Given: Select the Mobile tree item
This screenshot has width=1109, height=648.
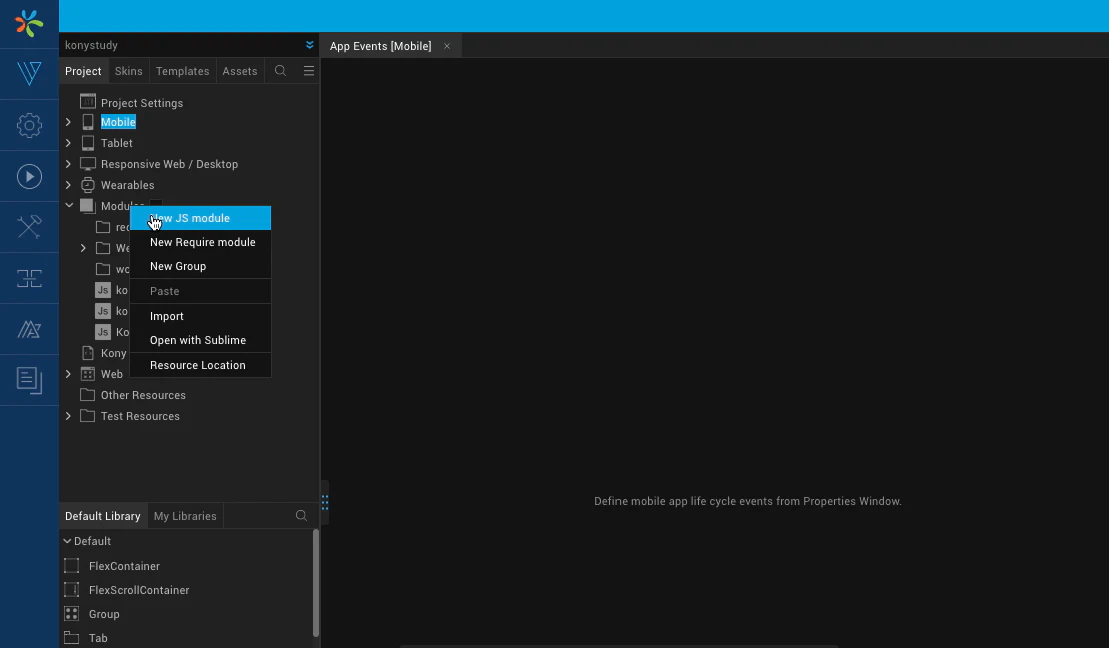Looking at the screenshot, I should [118, 122].
